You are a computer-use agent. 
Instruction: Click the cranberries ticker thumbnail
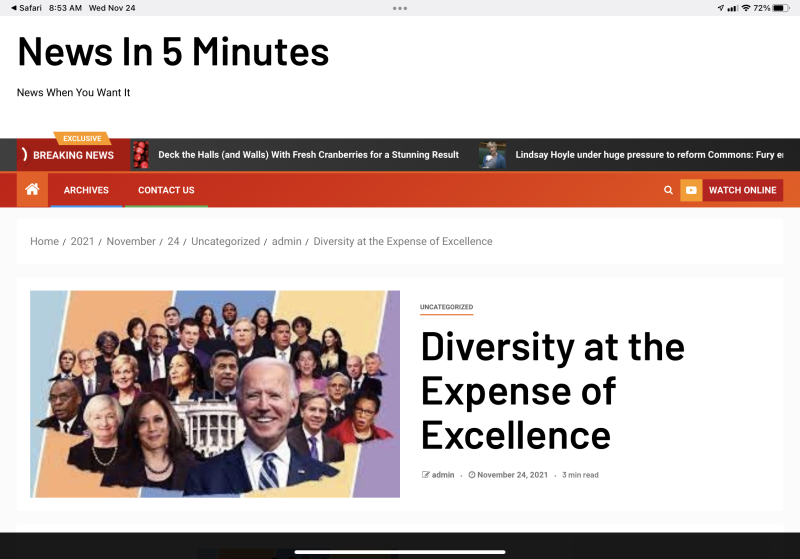(141, 155)
